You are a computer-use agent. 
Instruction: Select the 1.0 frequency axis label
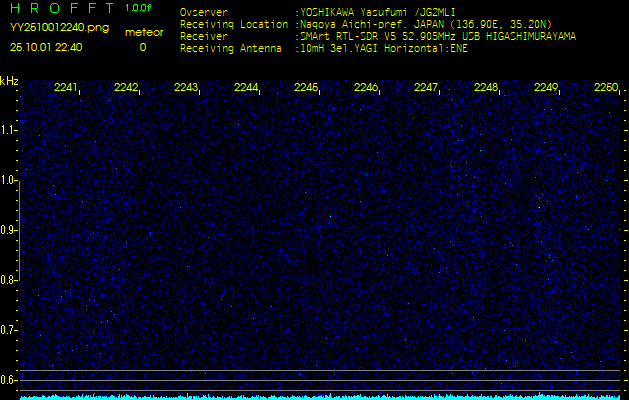(x=8, y=180)
